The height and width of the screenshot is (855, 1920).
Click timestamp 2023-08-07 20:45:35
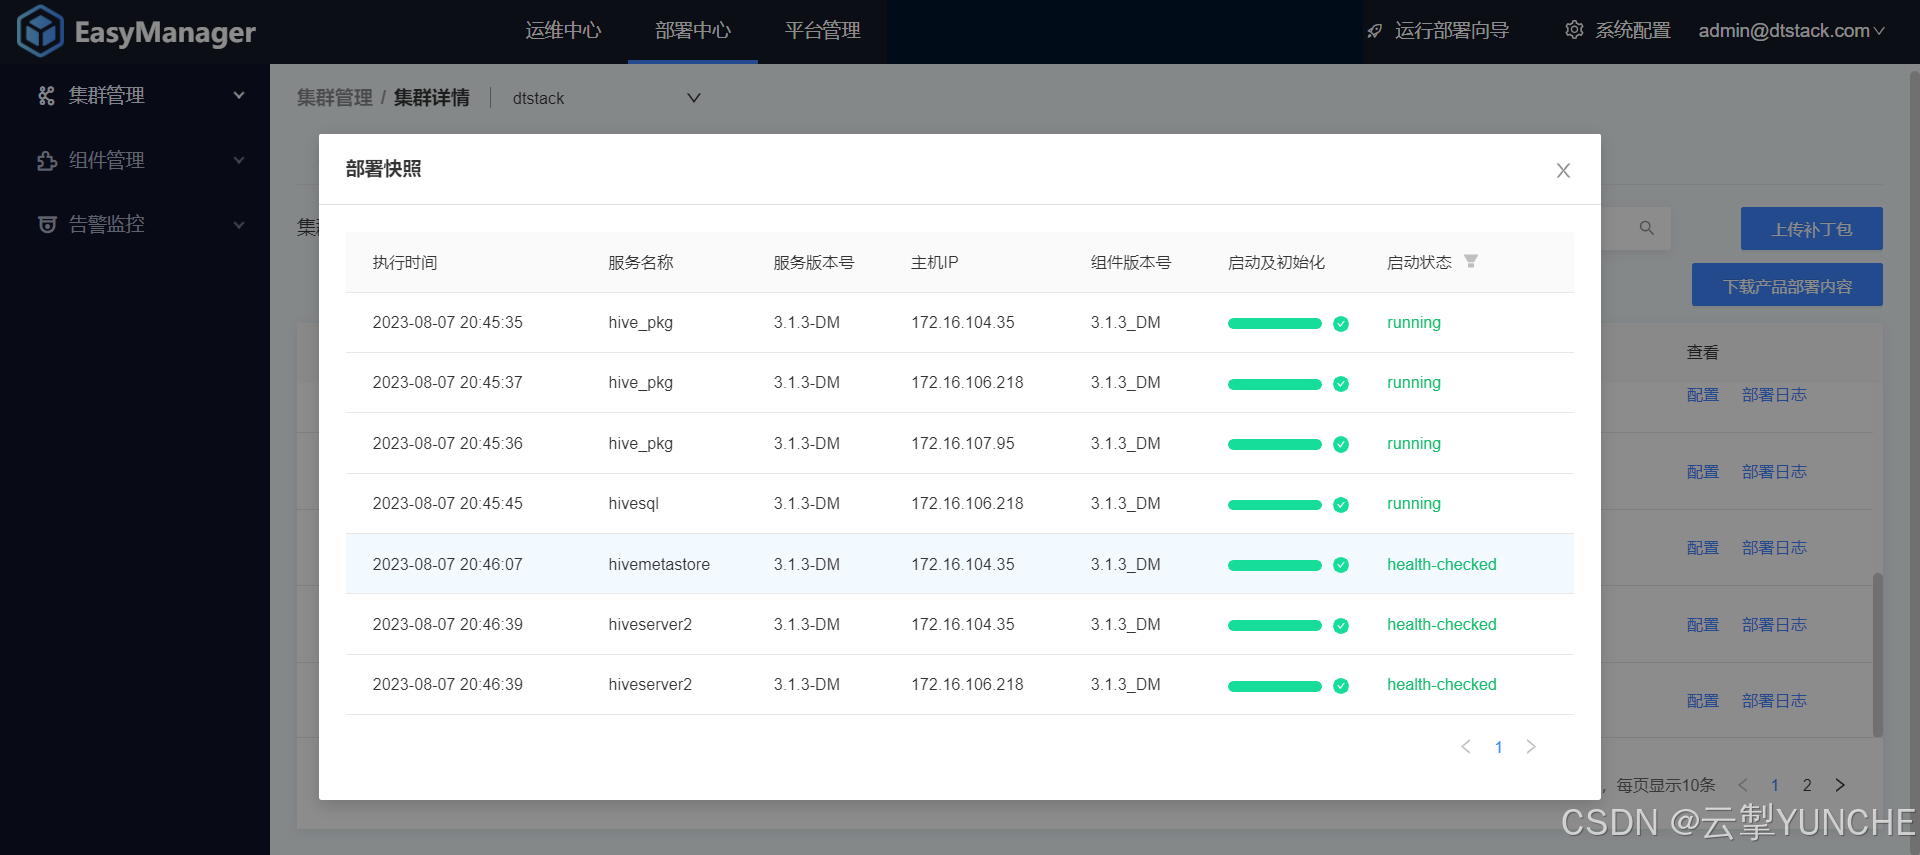(x=448, y=322)
